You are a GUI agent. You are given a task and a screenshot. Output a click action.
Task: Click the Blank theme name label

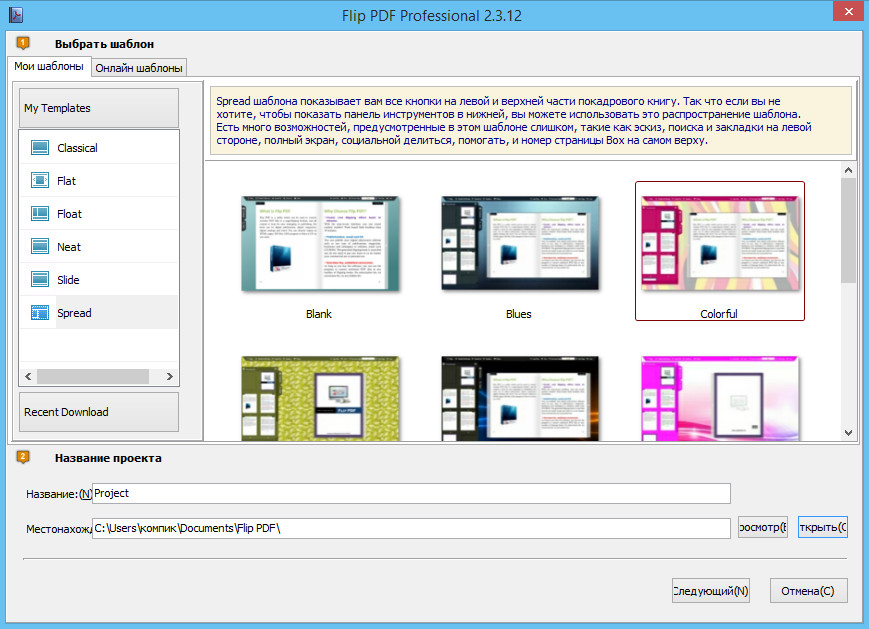coord(319,314)
